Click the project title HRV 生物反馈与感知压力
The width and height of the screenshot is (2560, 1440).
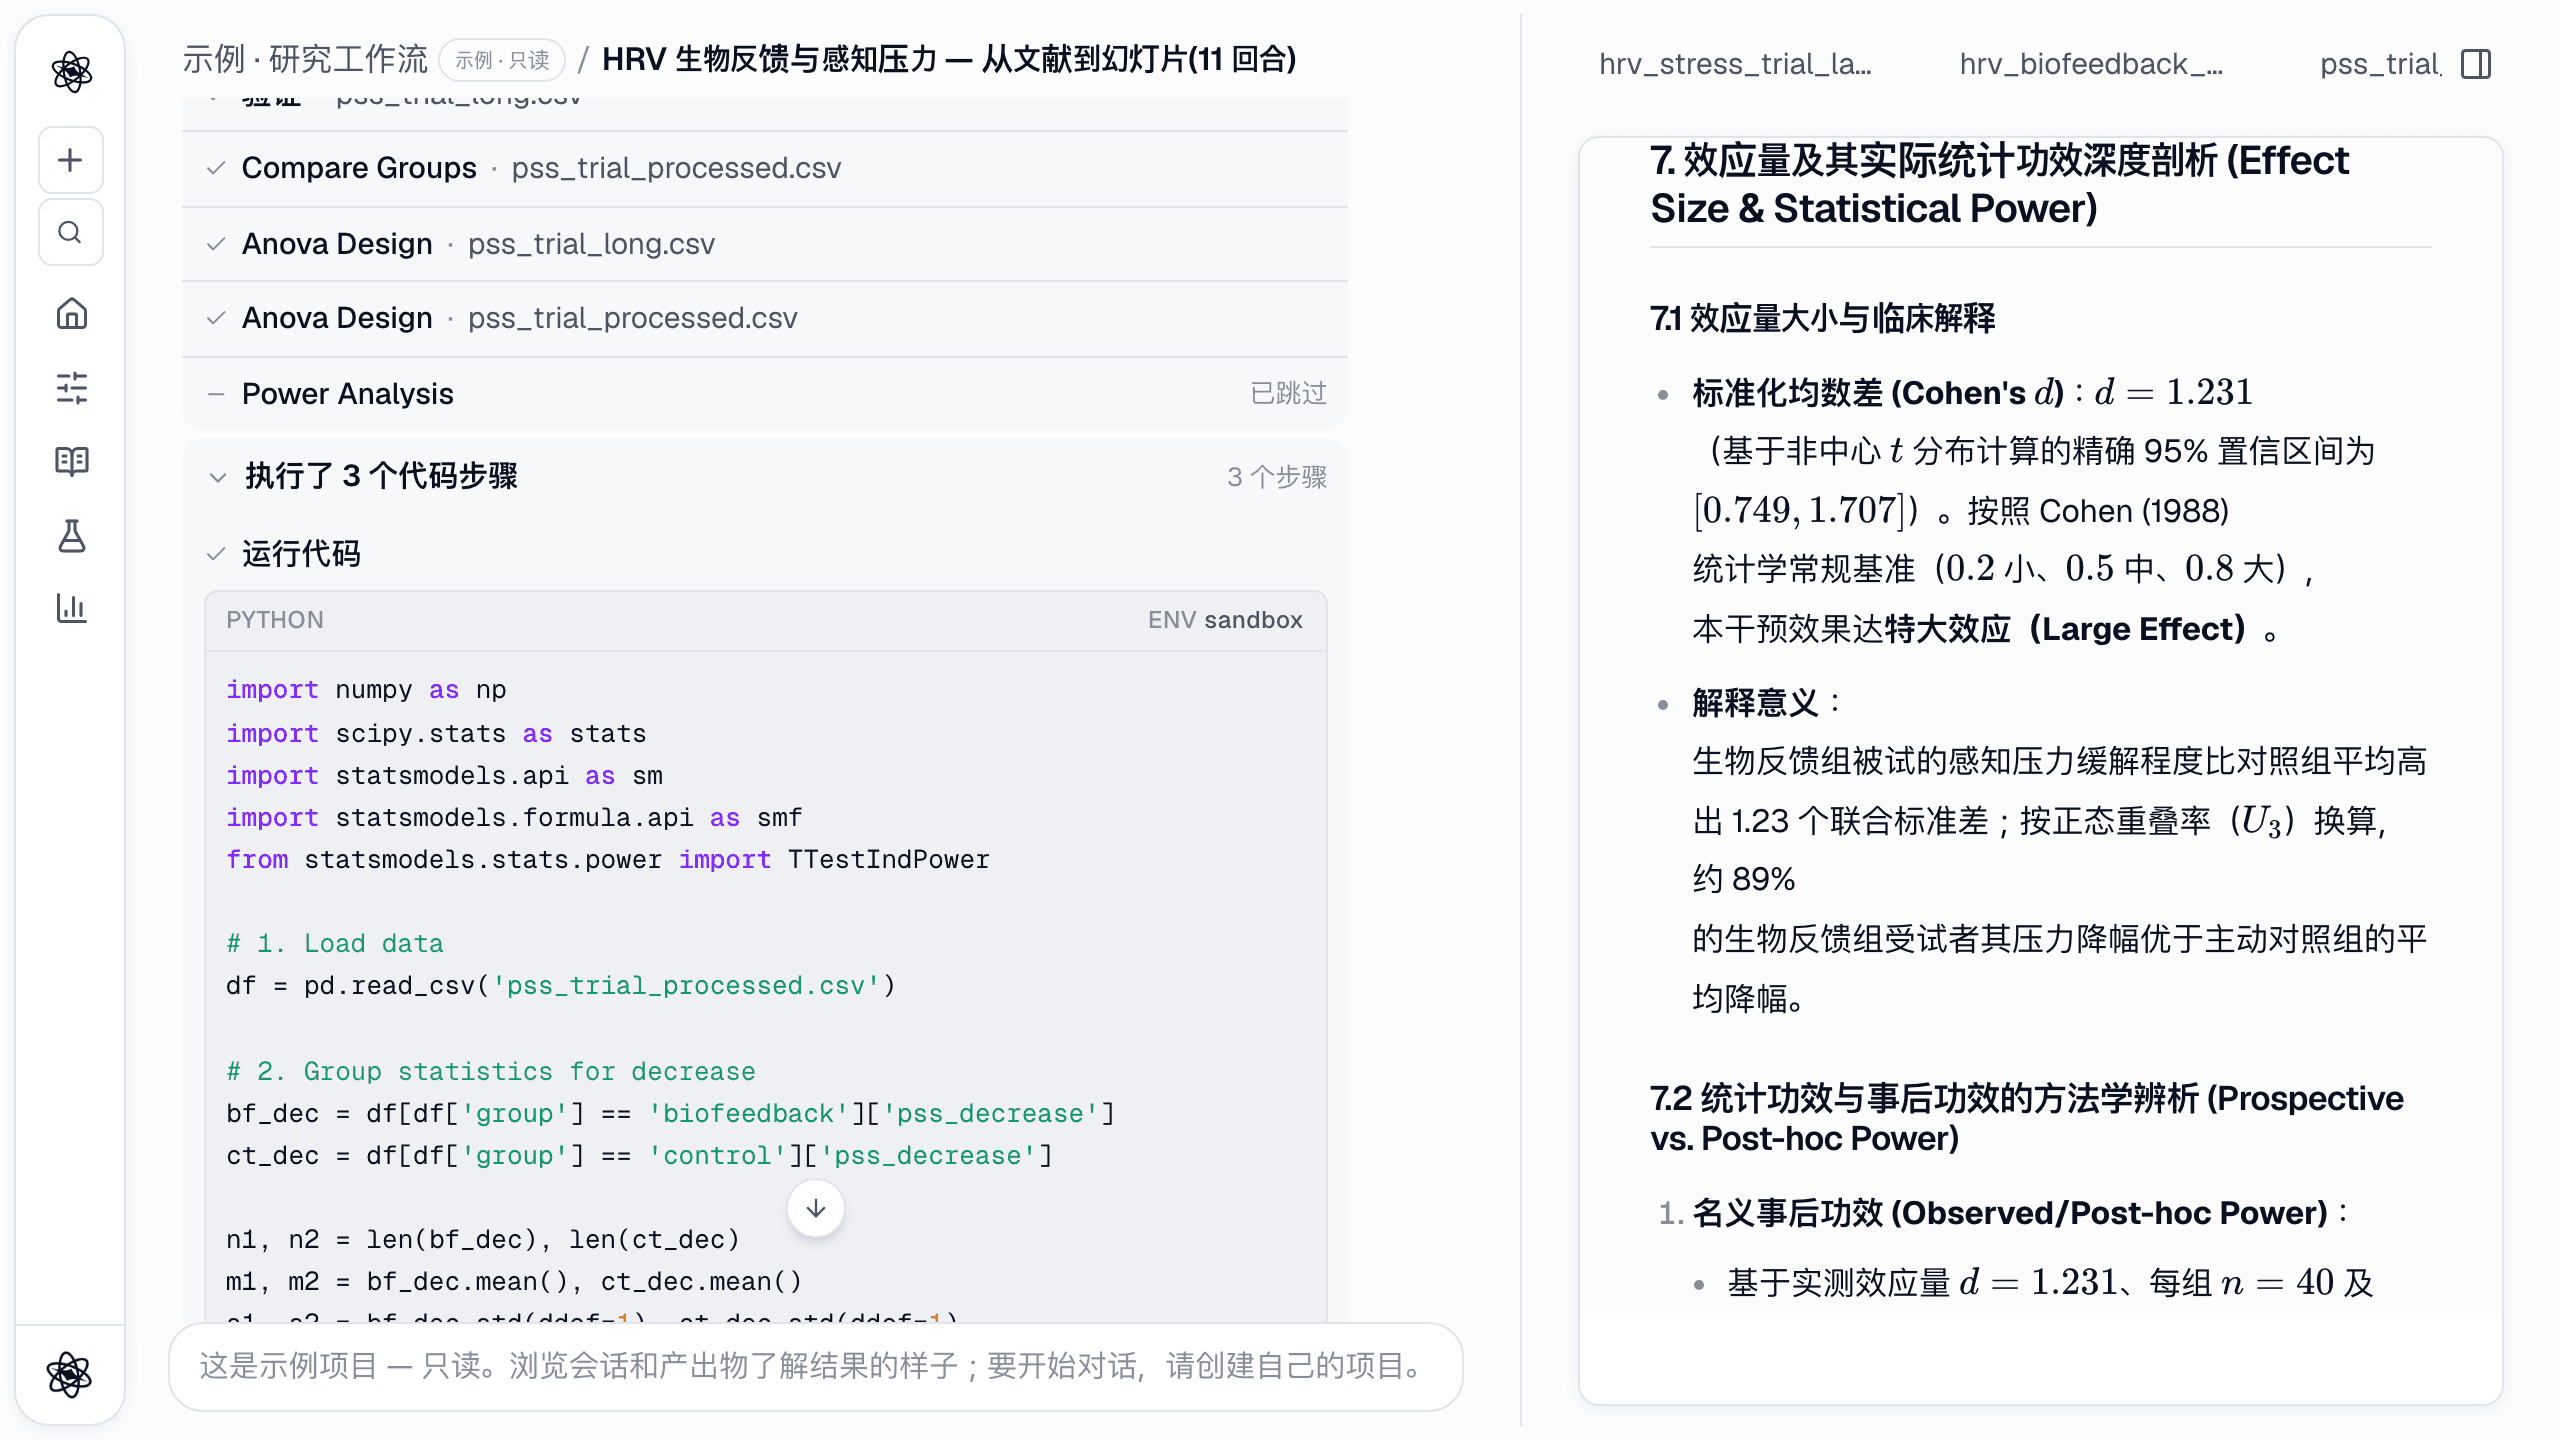[x=948, y=59]
